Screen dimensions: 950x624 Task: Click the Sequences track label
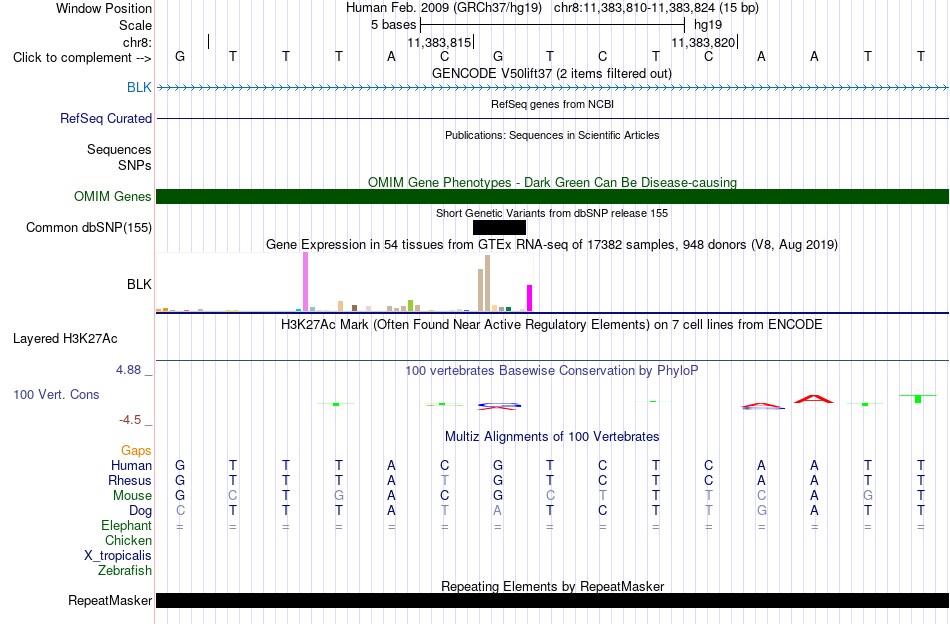point(119,149)
